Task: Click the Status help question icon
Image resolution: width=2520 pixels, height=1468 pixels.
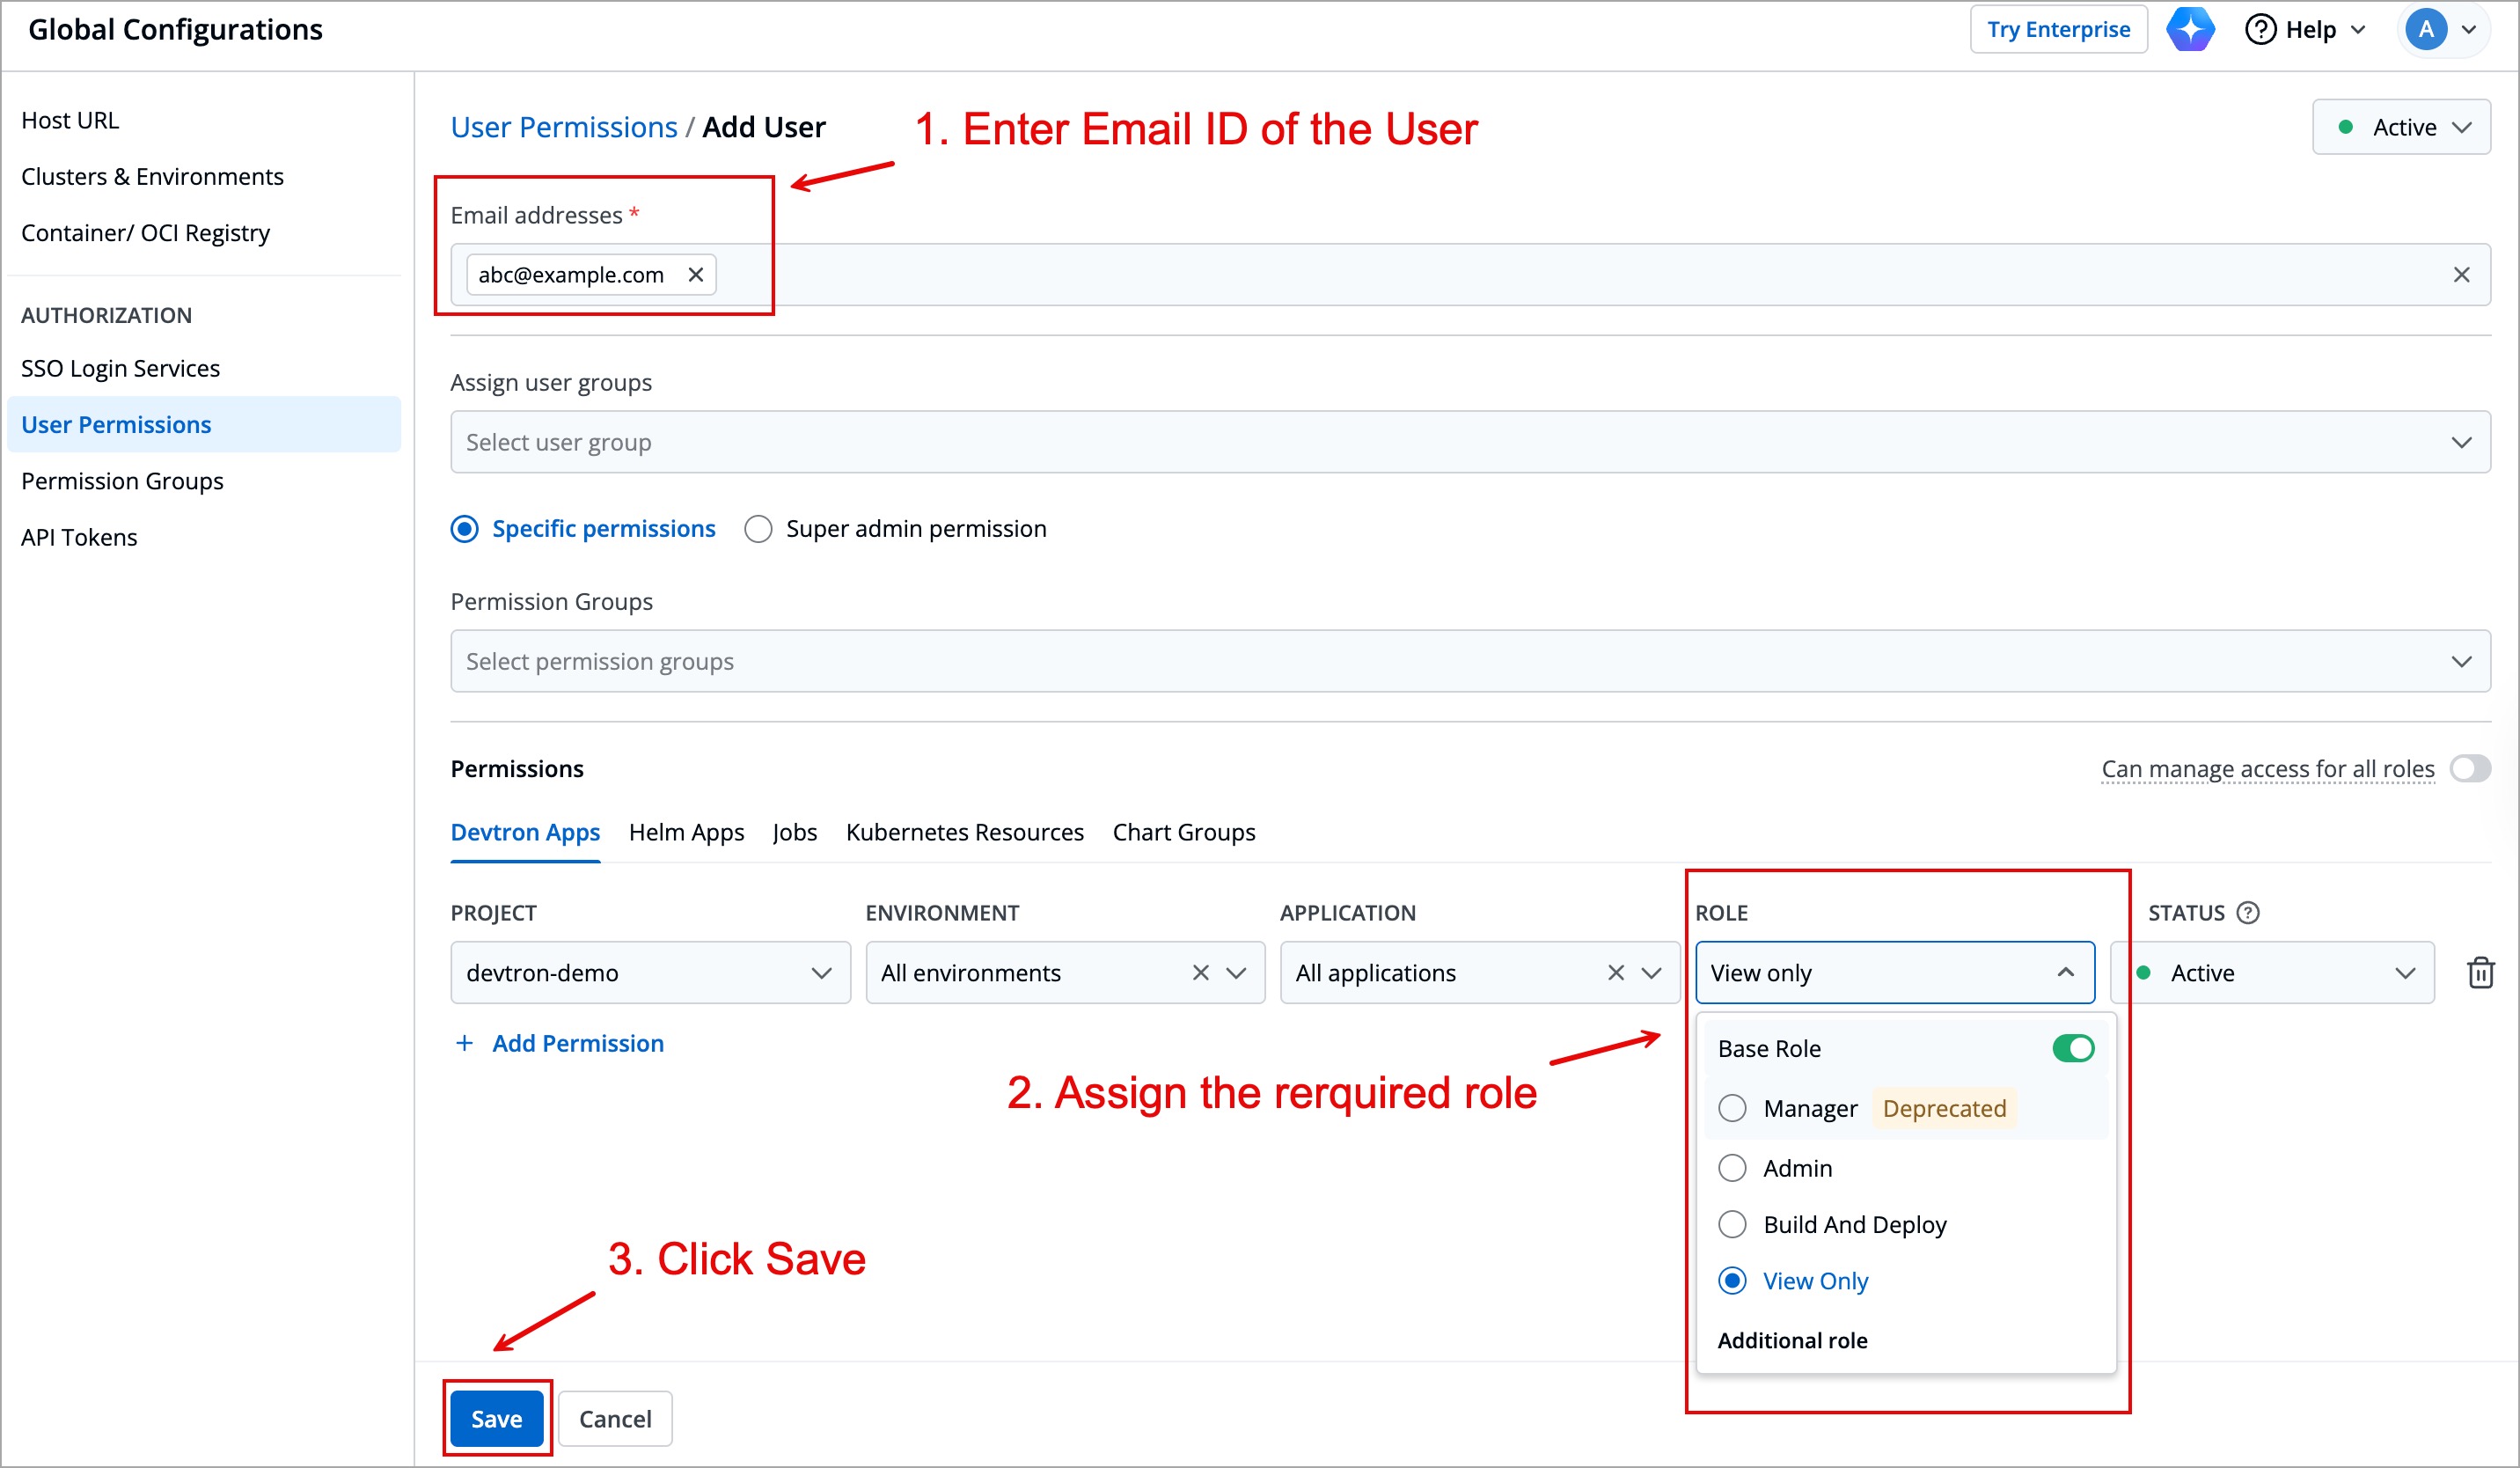Action: [x=2248, y=912]
